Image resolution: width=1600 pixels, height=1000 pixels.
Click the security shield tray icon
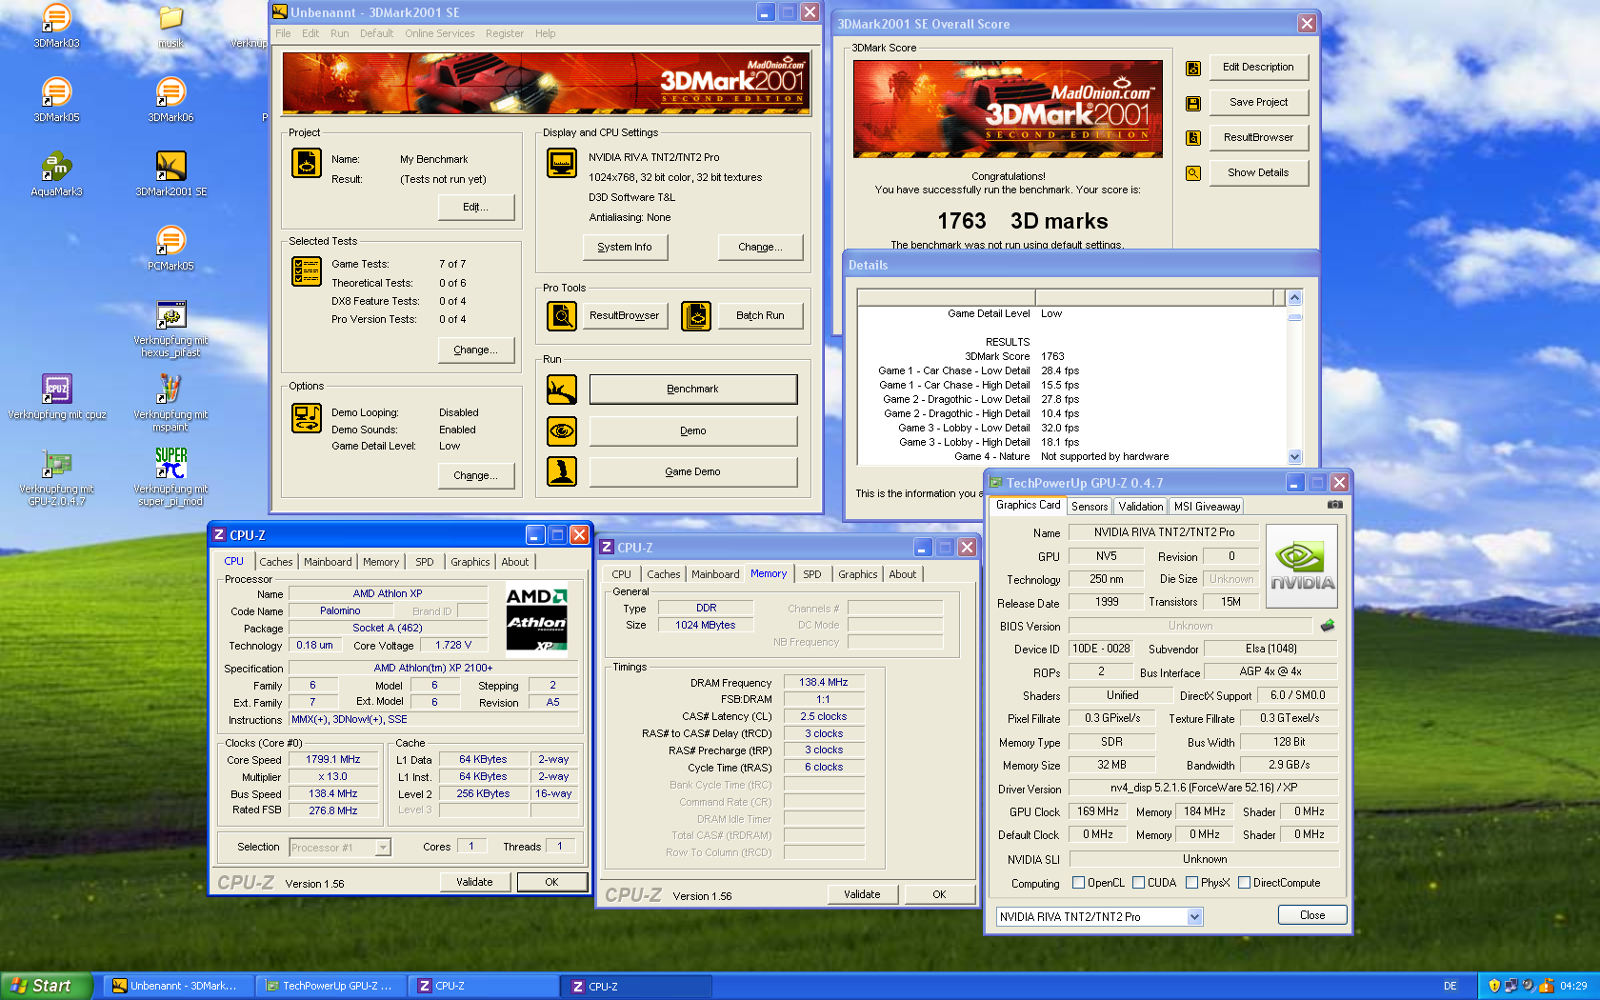(1494, 986)
